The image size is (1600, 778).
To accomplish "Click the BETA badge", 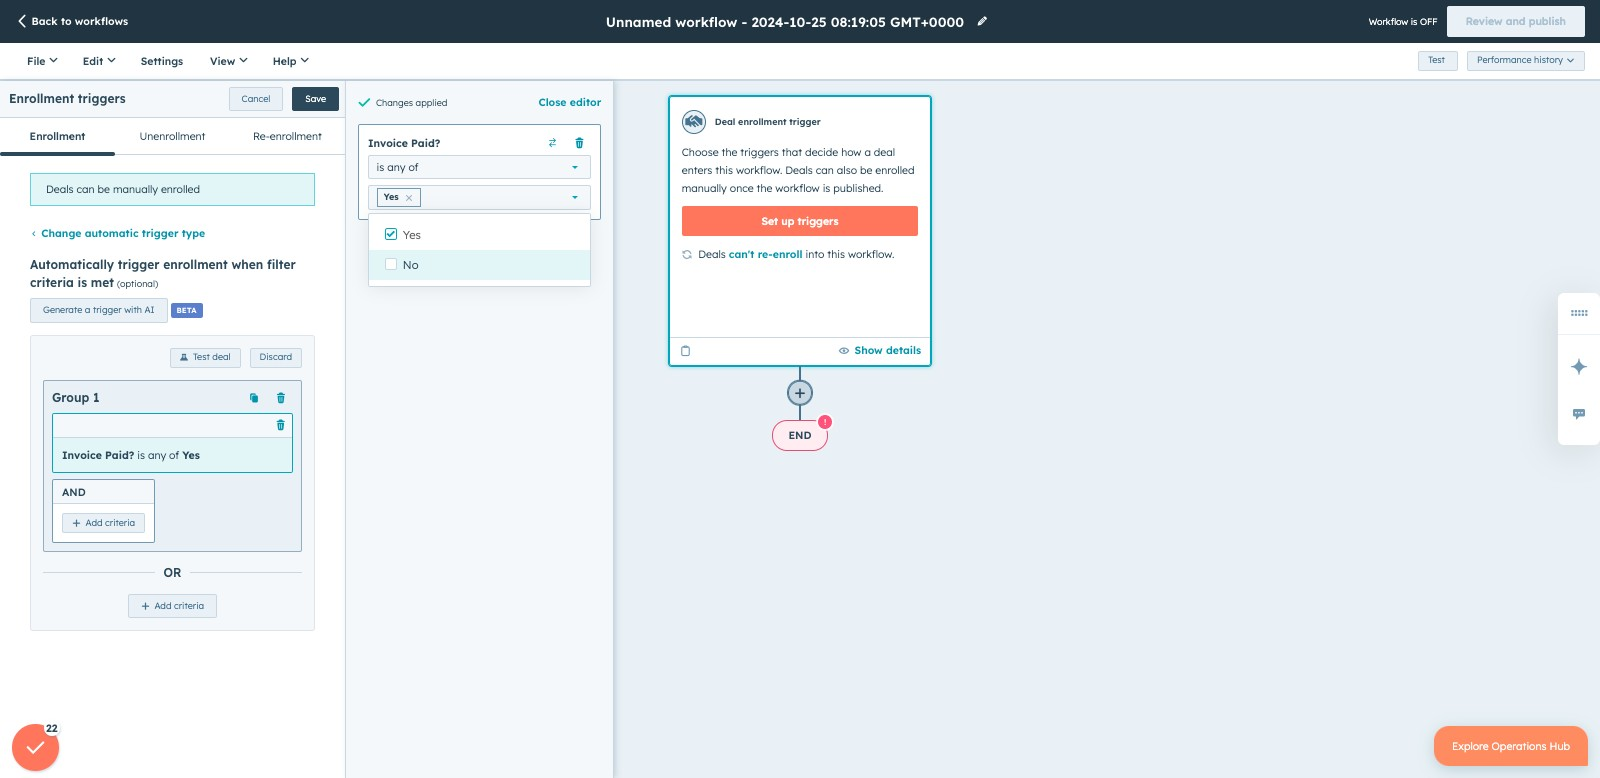I will 187,310.
